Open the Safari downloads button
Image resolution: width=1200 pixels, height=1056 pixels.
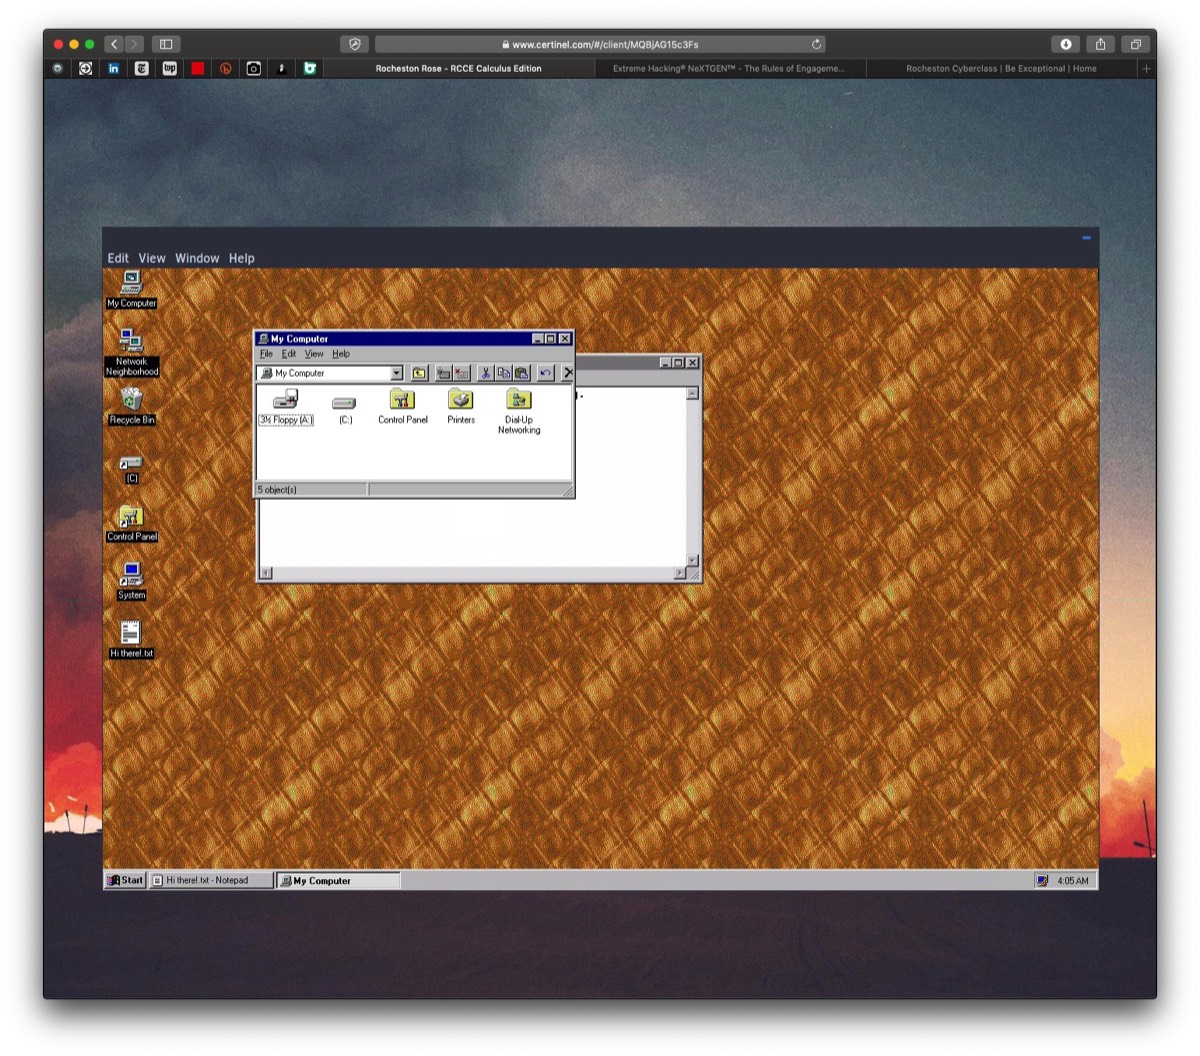point(1066,44)
